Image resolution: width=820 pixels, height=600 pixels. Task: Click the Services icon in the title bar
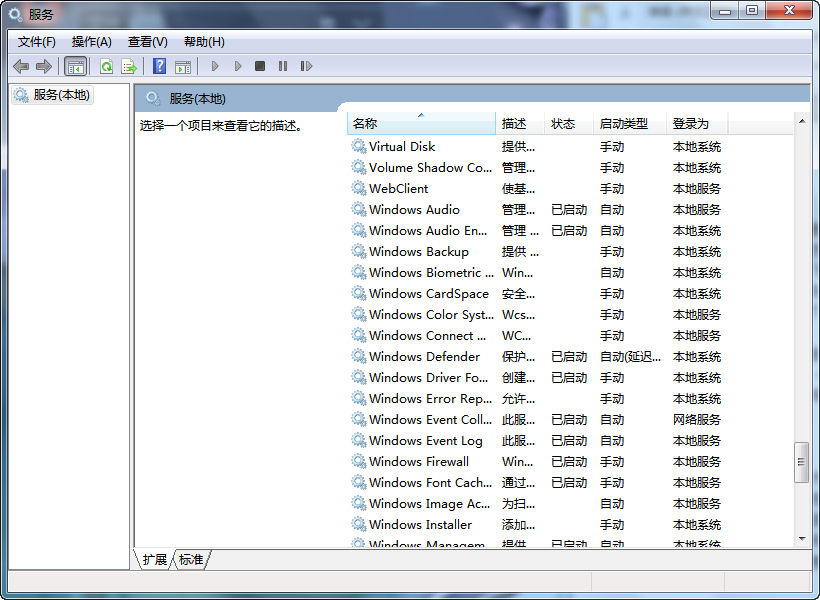tap(16, 14)
